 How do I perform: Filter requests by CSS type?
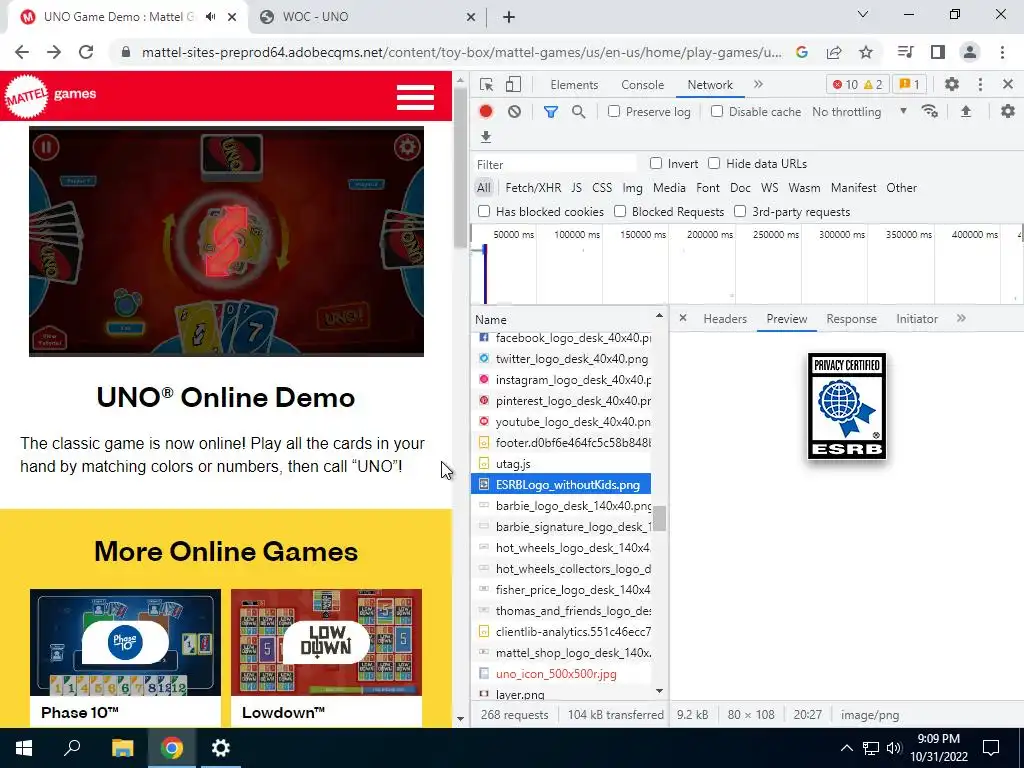(601, 187)
